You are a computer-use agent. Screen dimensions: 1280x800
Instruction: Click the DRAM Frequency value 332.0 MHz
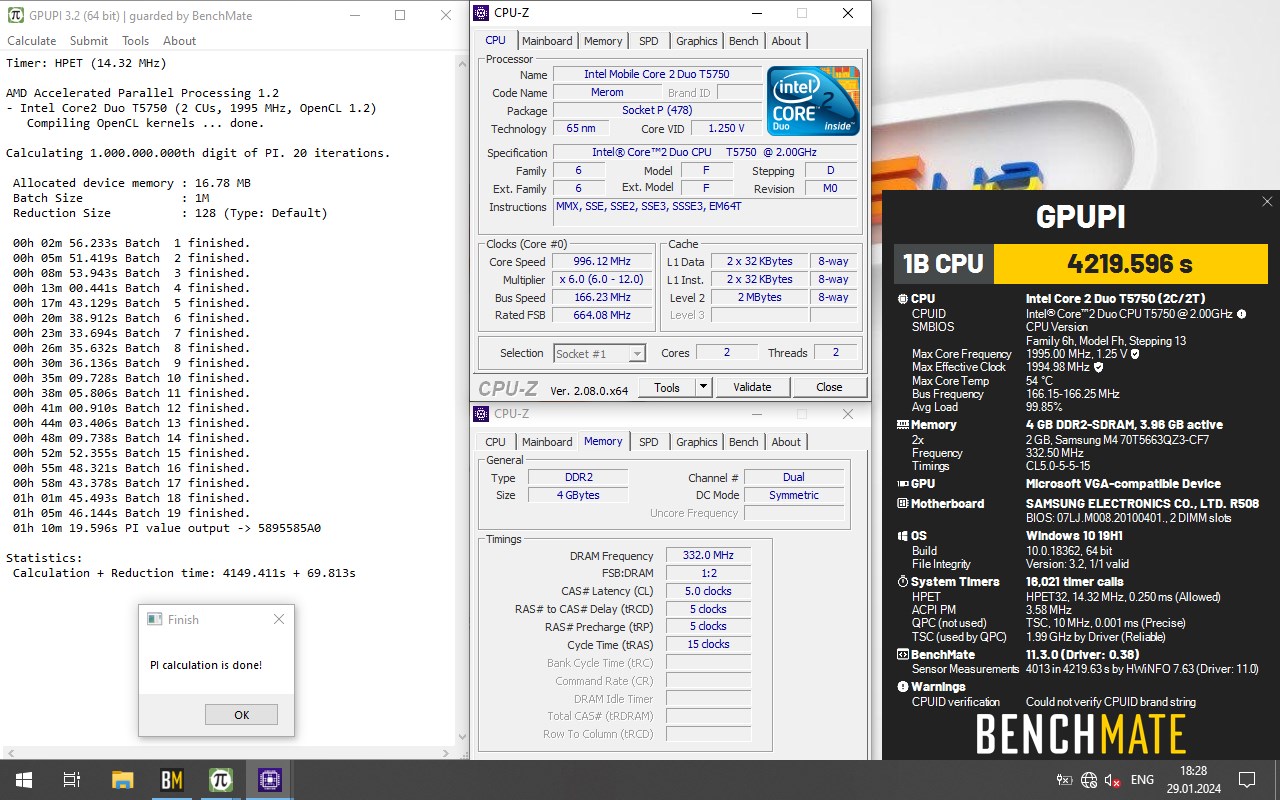[x=709, y=556]
